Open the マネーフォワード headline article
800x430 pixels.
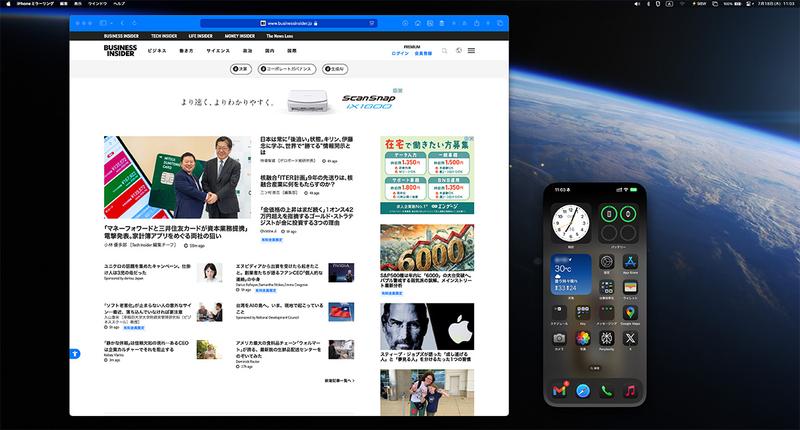pos(176,232)
